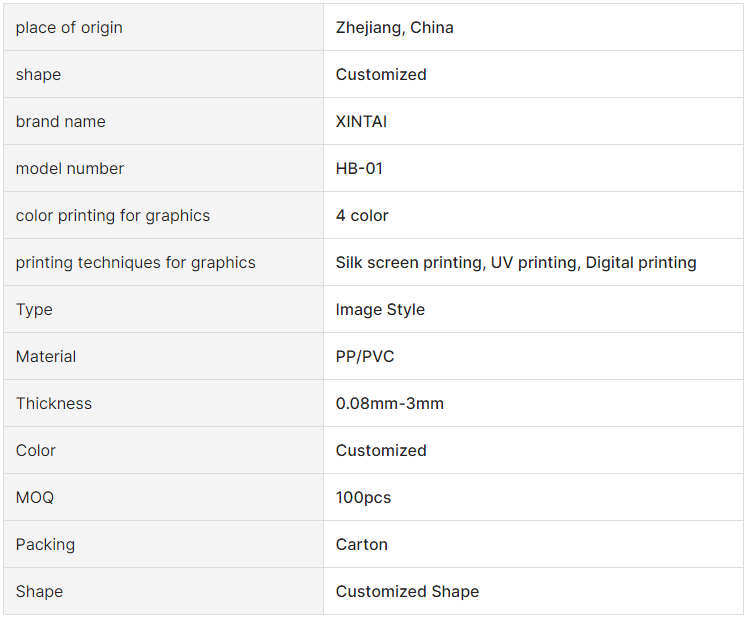Select the '0.08mm-3mm' thickness value
Image resolution: width=746 pixels, height=620 pixels.
[390, 403]
